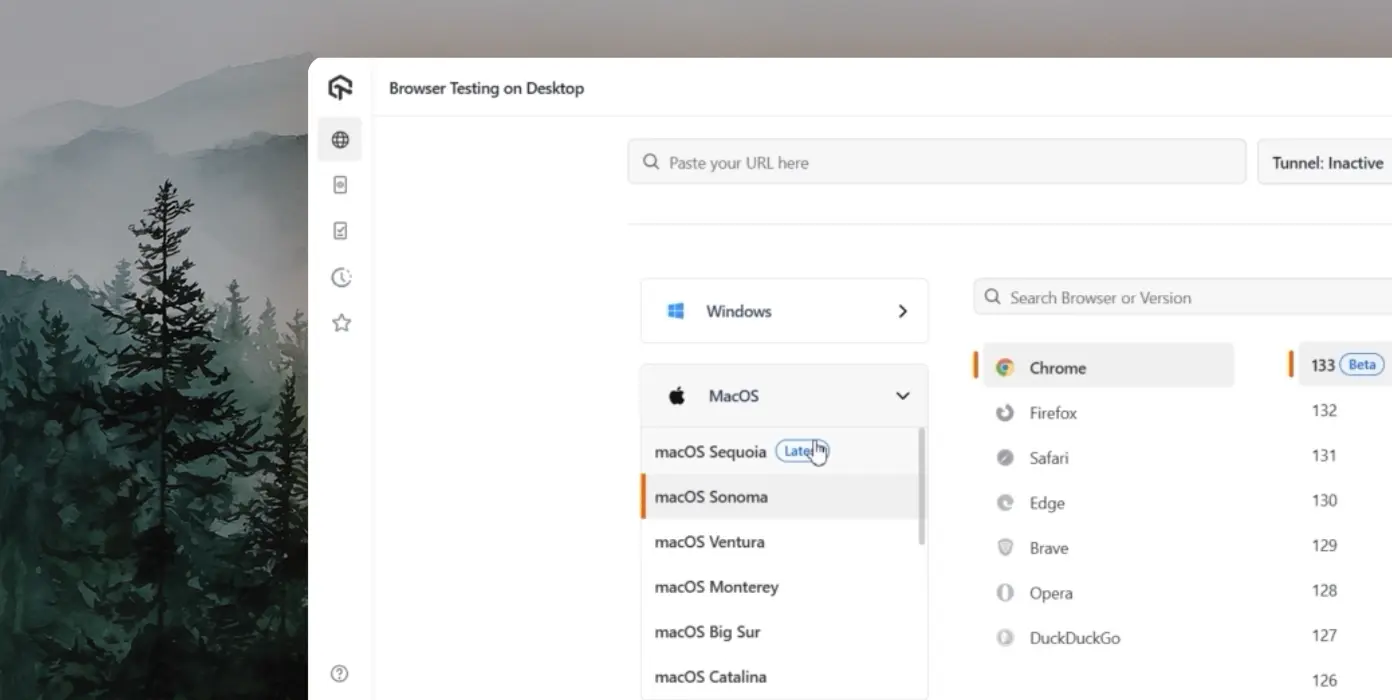The width and height of the screenshot is (1392, 700).
Task: Select macOS Monterey
Action: [x=782, y=587]
